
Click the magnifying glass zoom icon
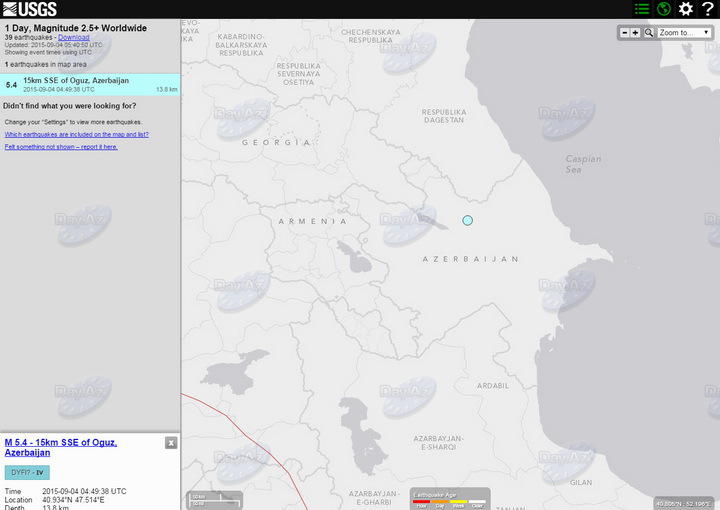(648, 33)
